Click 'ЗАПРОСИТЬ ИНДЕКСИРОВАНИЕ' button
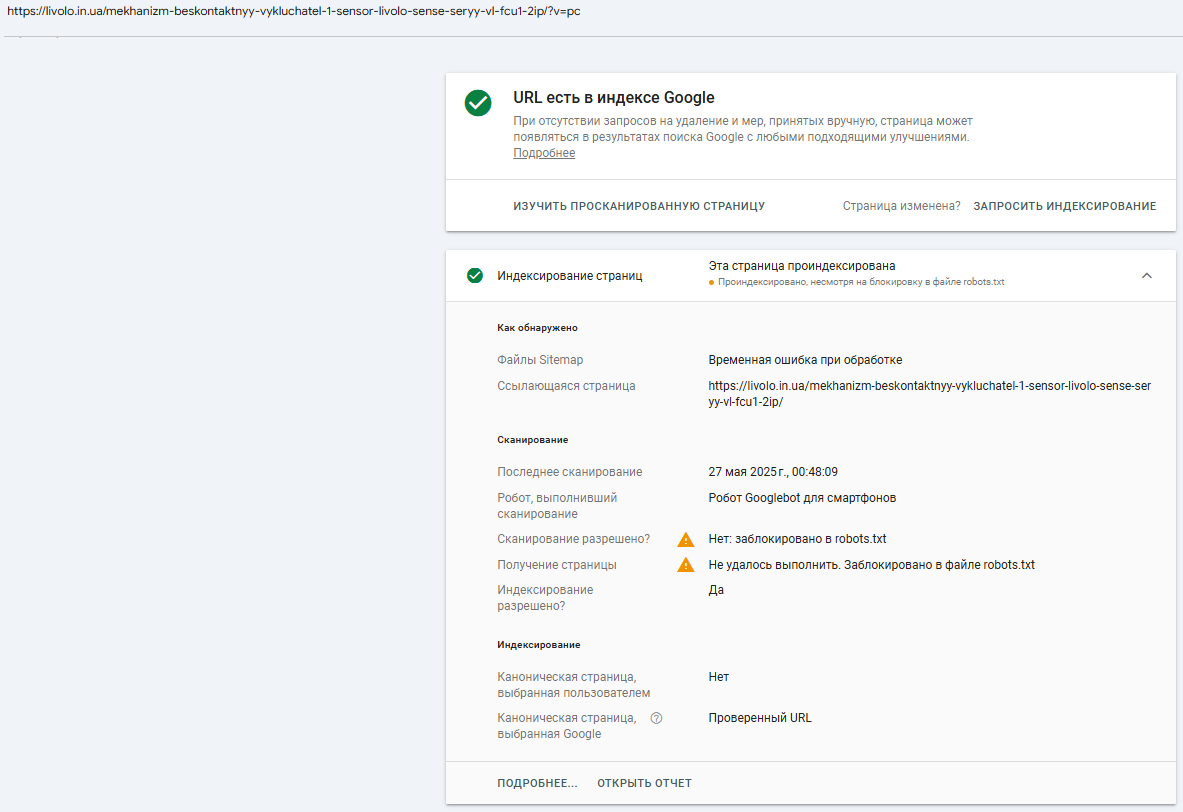Screen dimensions: 1183x812 1065,206
